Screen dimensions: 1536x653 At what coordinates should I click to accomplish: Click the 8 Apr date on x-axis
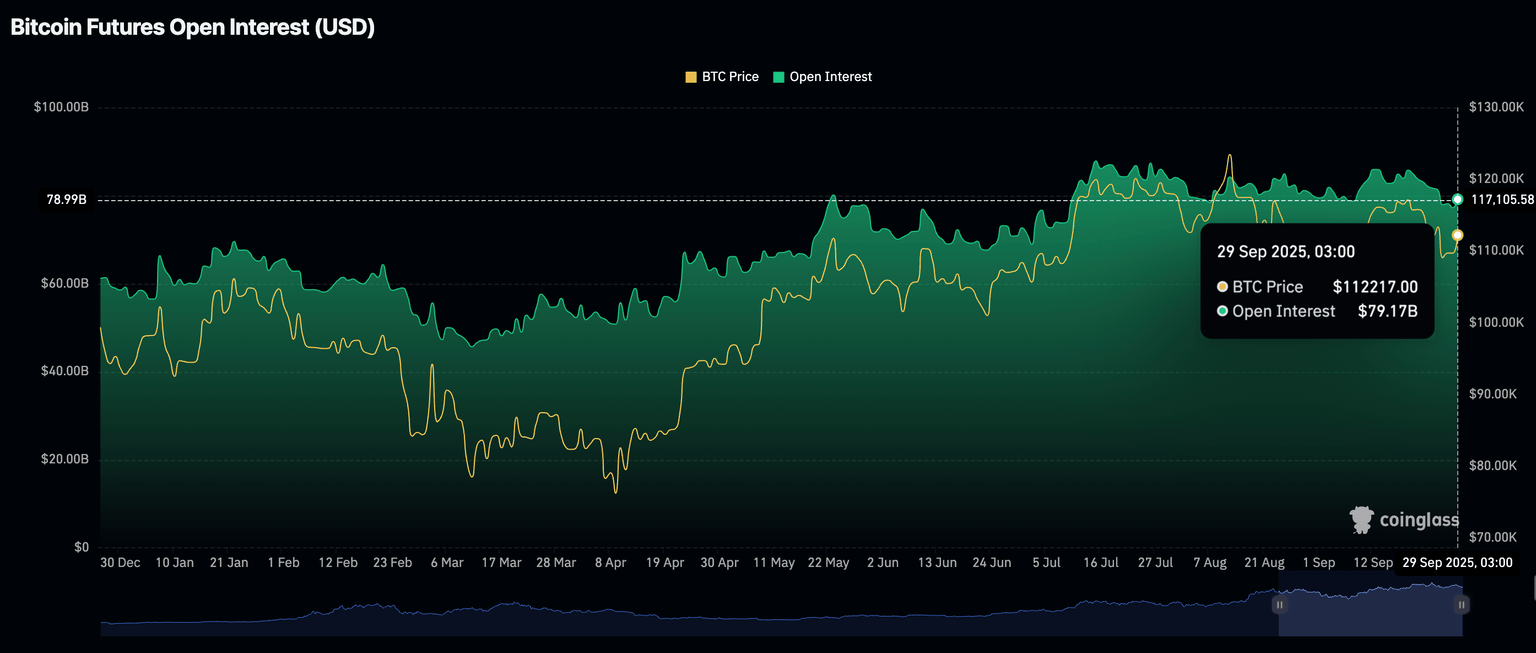[610, 563]
